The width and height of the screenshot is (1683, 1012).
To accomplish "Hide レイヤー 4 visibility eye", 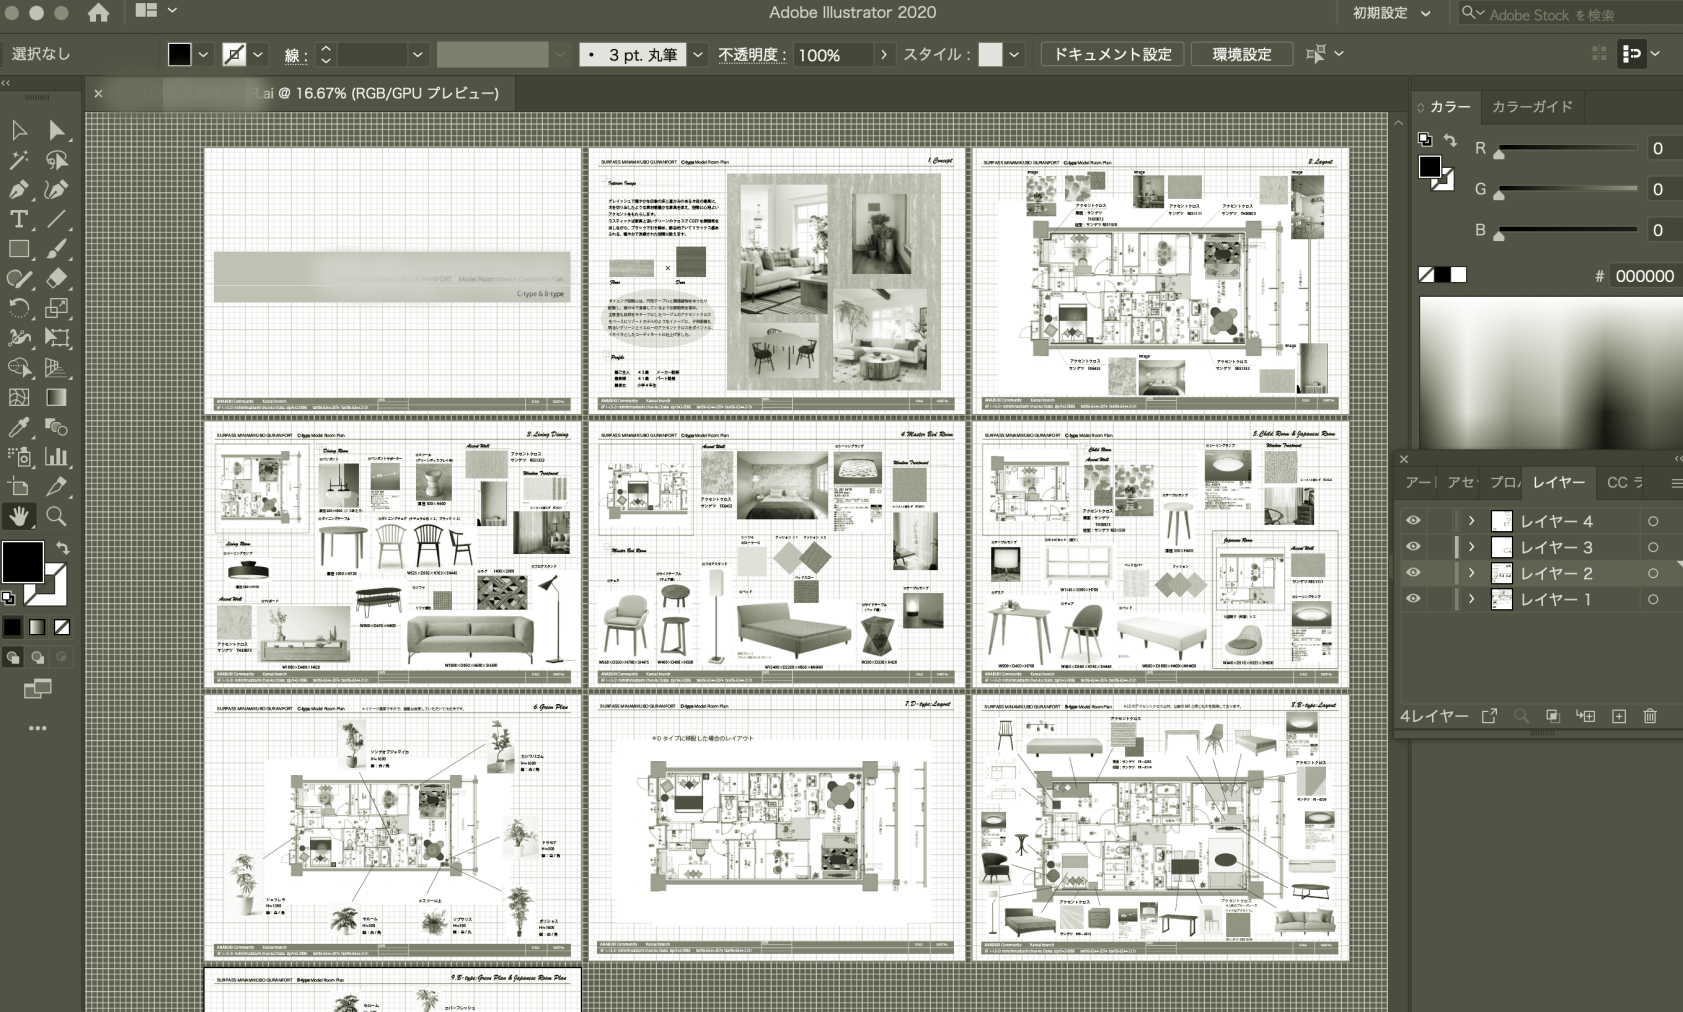I will pyautogui.click(x=1413, y=521).
